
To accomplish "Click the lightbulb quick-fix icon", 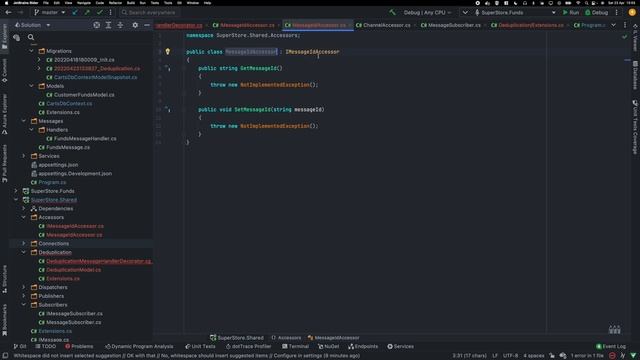I will pos(167,51).
